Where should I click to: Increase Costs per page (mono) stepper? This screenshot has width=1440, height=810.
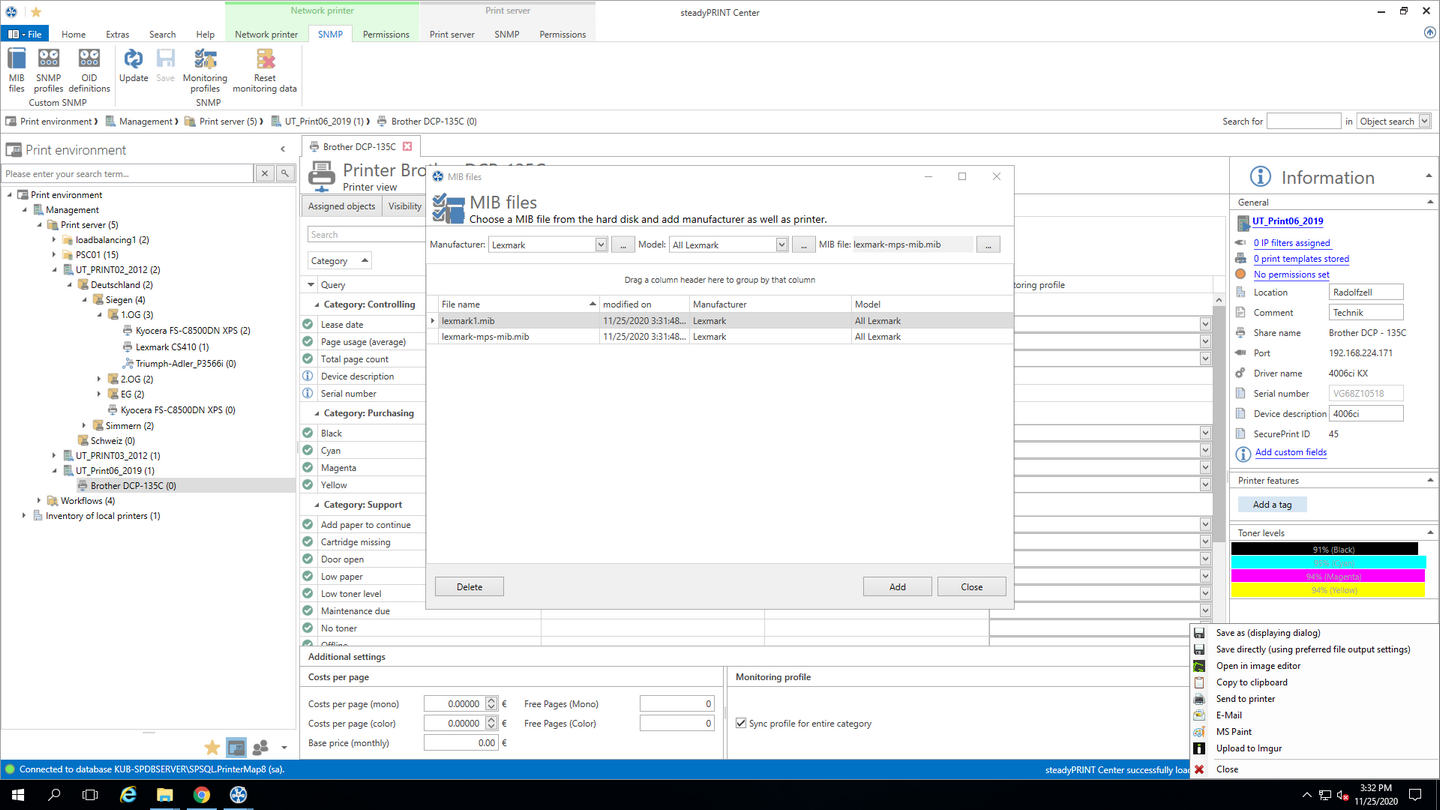point(491,700)
